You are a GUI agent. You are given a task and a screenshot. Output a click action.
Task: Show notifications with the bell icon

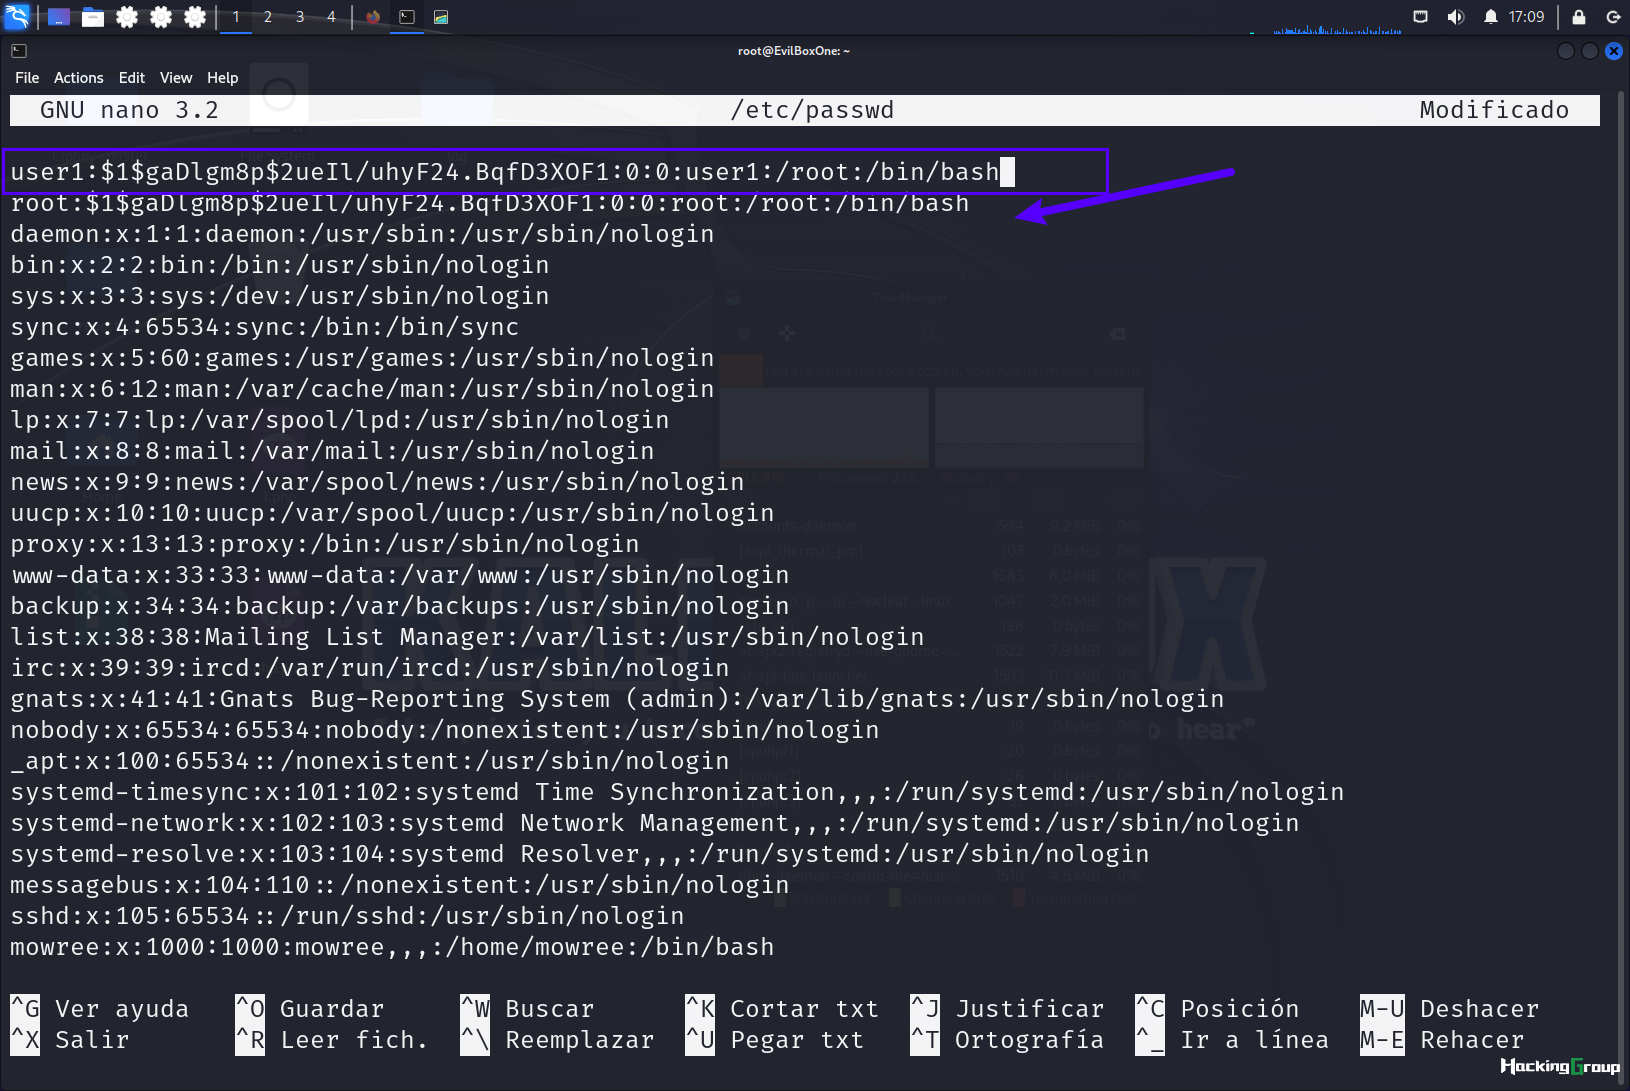tap(1491, 17)
